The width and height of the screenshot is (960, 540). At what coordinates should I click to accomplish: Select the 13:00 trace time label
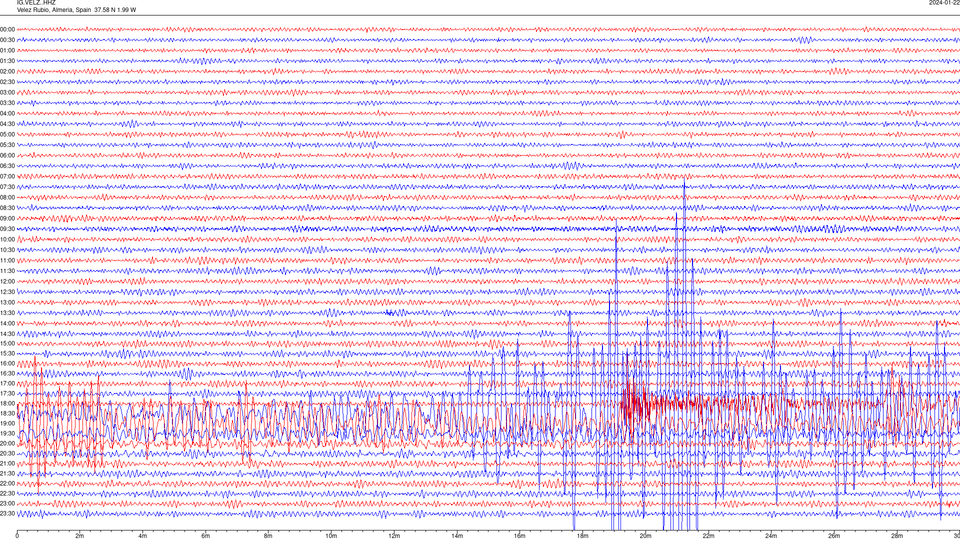pyautogui.click(x=7, y=302)
